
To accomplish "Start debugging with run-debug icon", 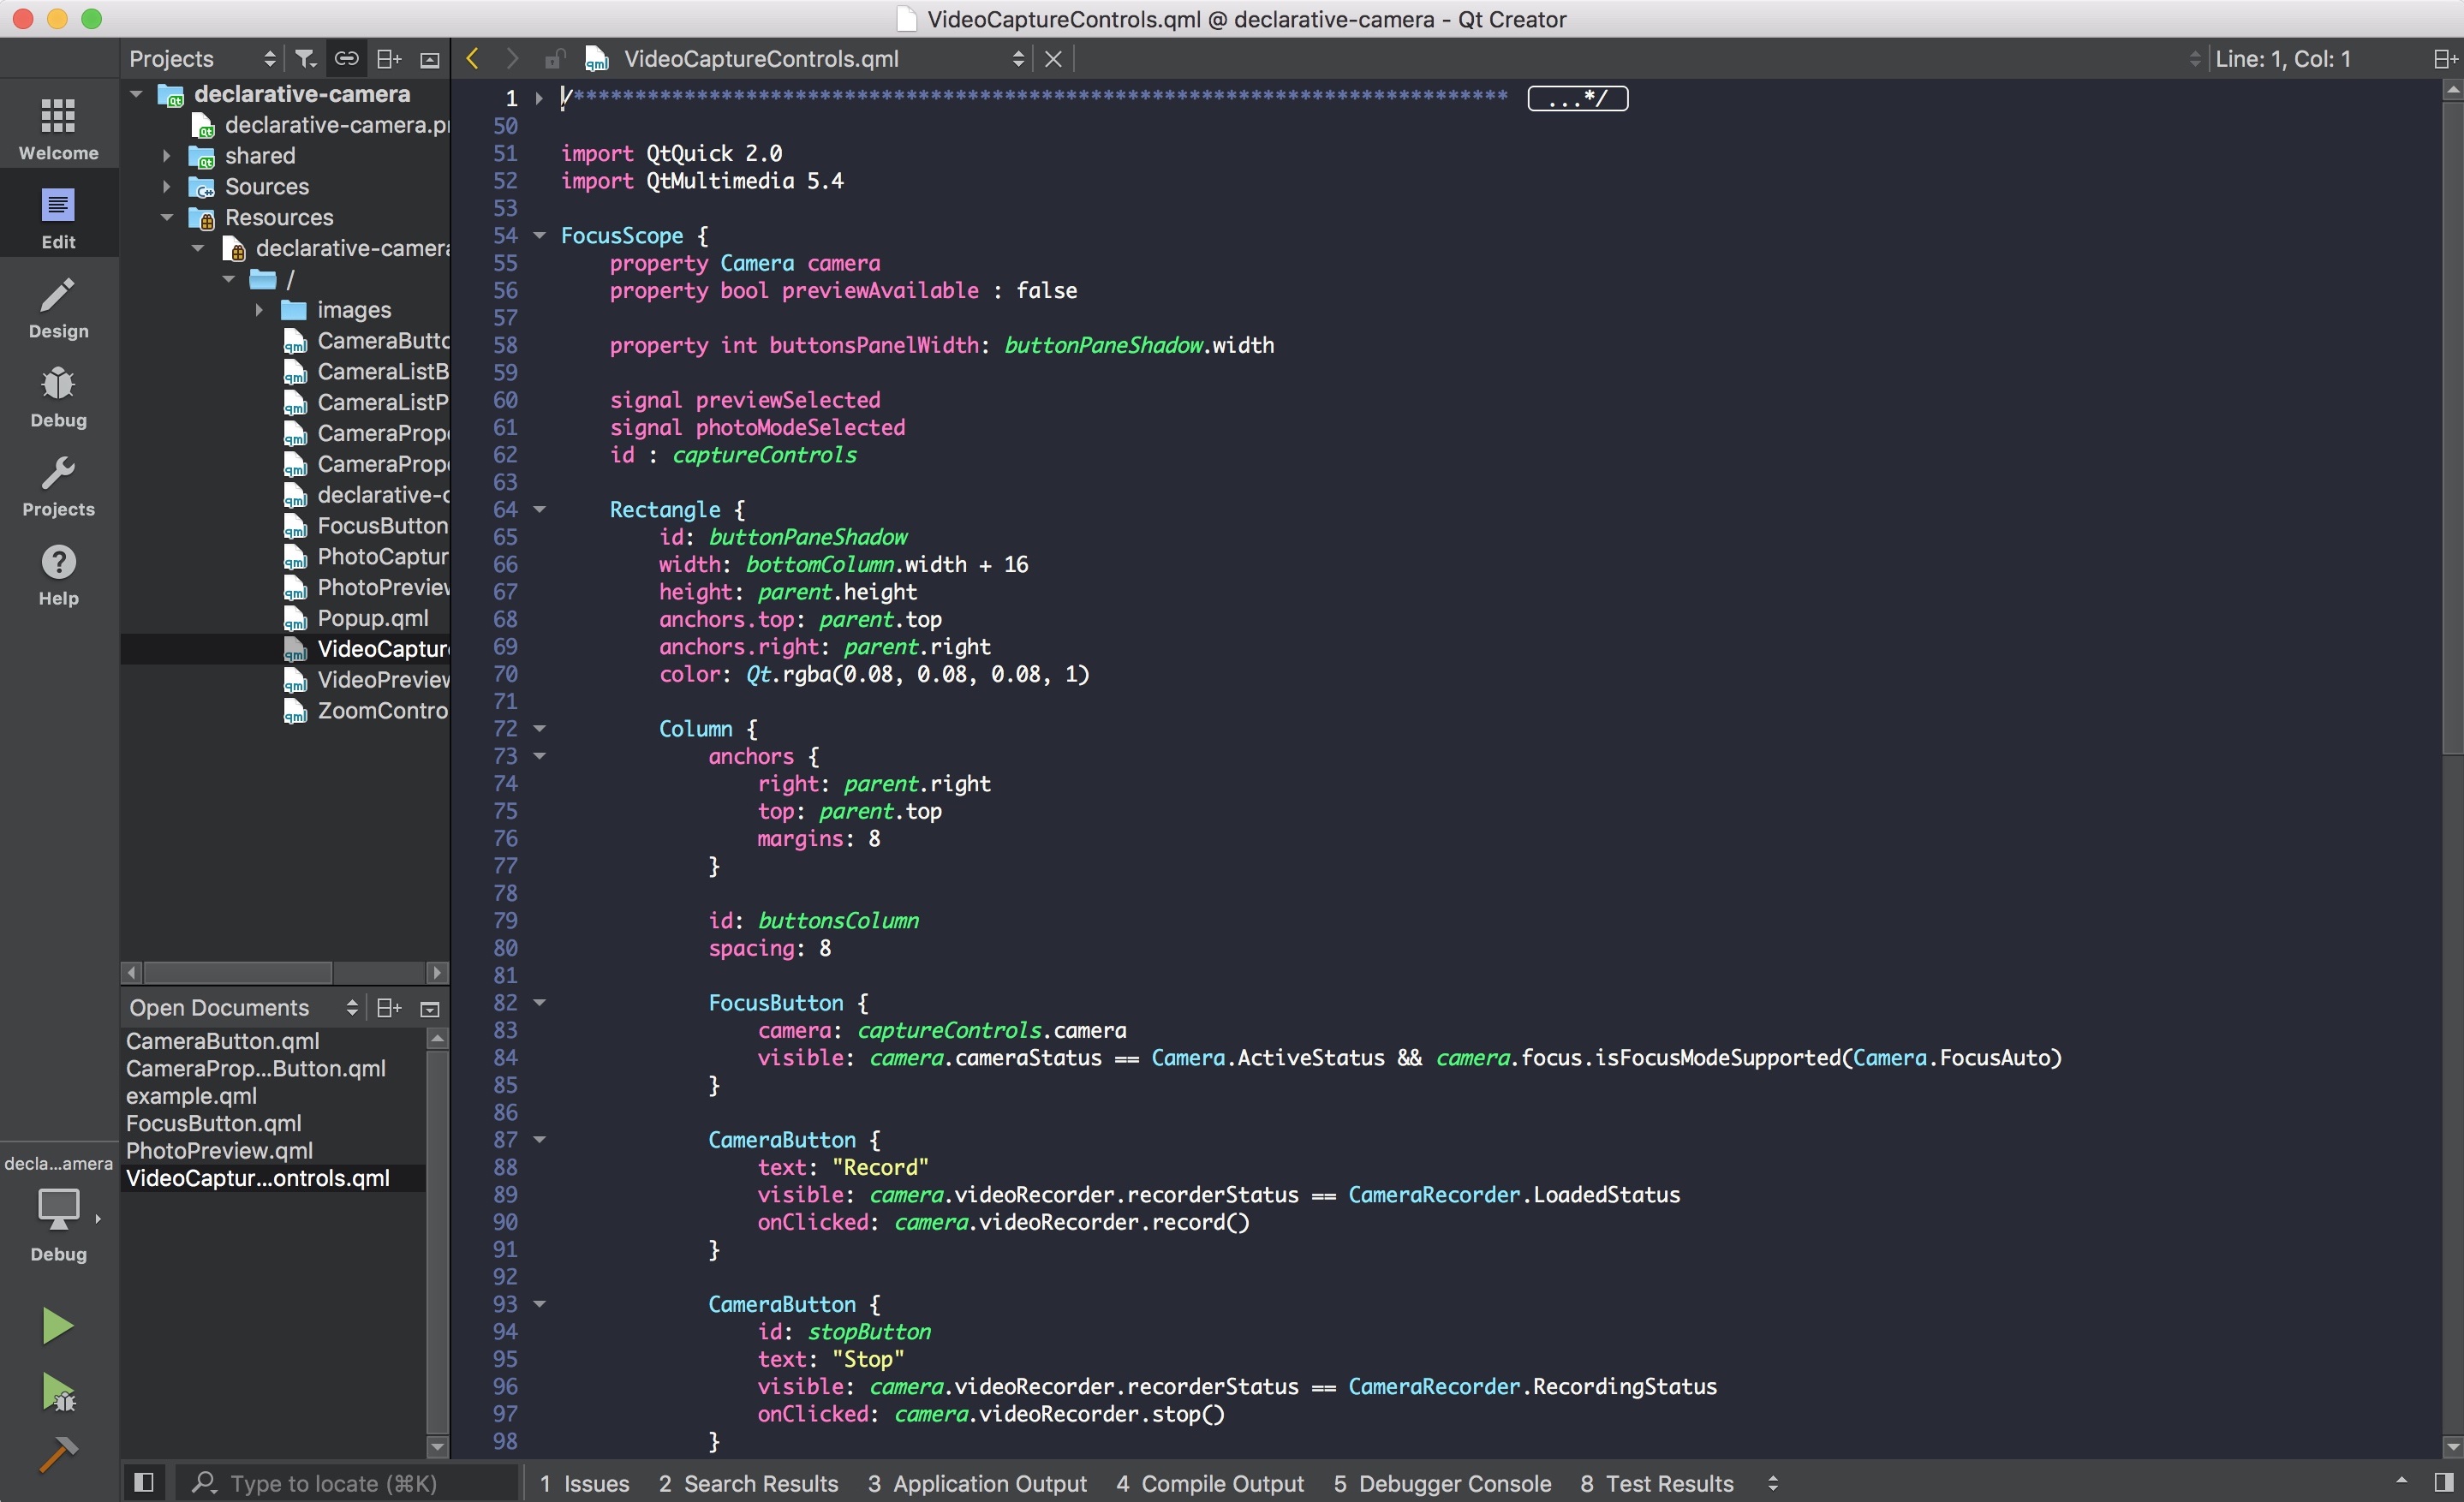I will pyautogui.click(x=57, y=1391).
